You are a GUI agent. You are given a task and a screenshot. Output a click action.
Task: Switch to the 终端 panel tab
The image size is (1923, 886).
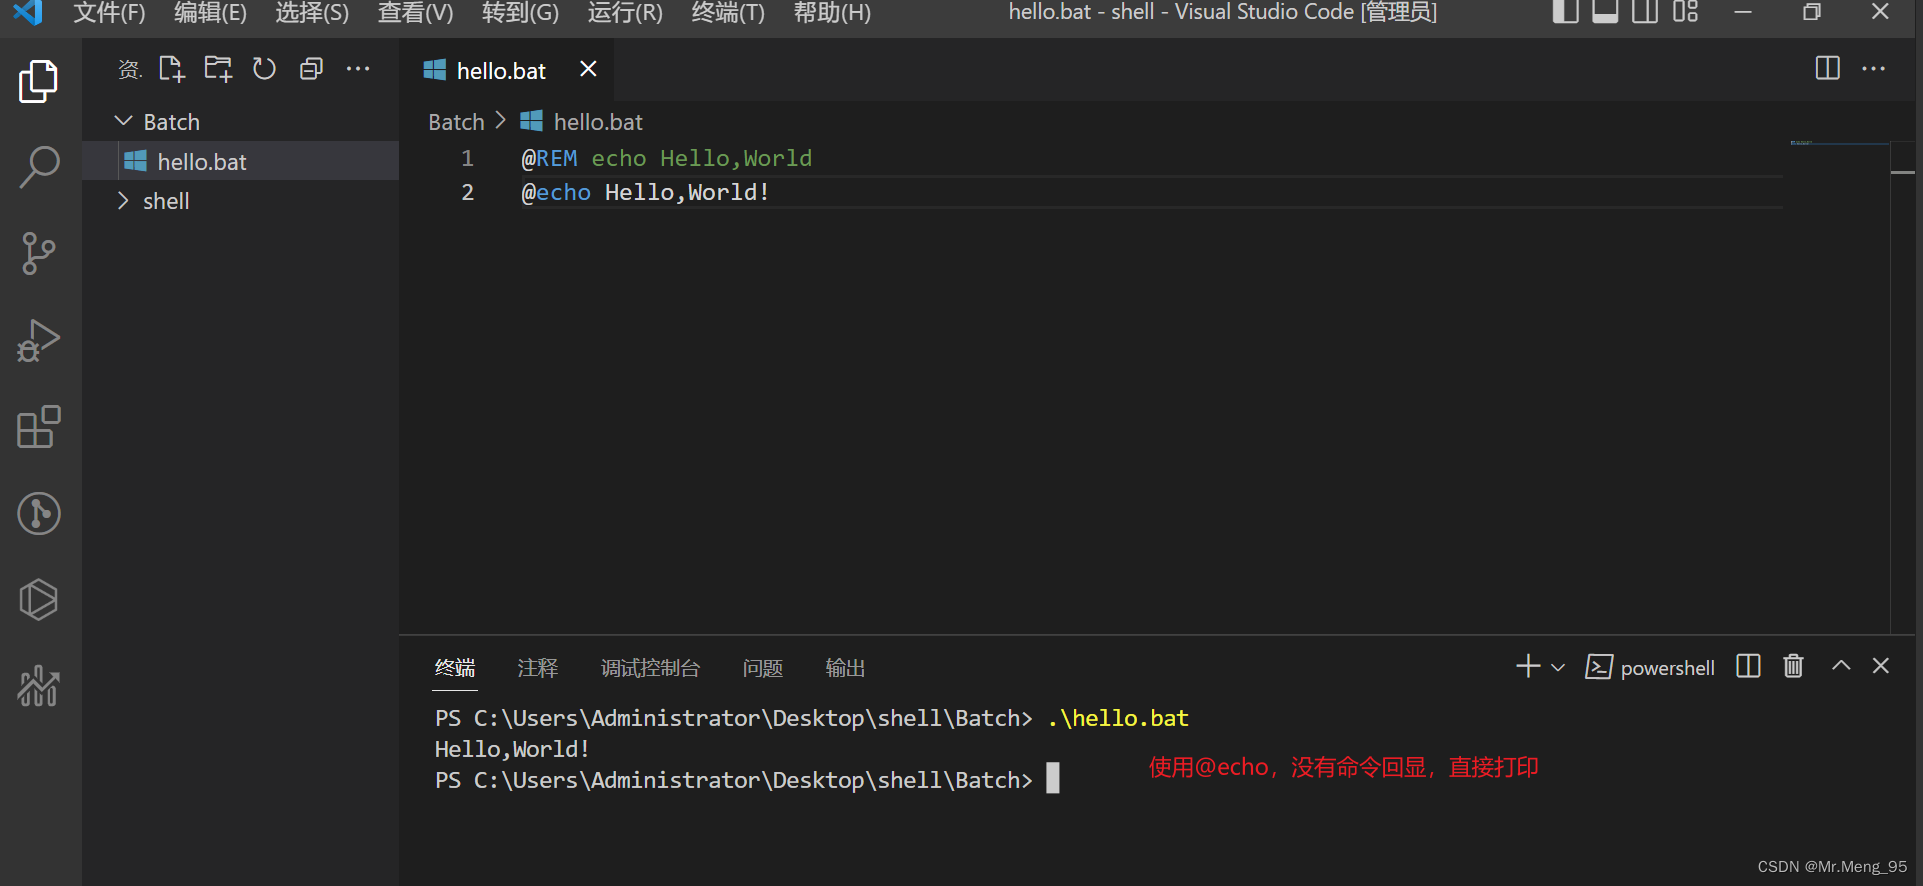coord(455,668)
